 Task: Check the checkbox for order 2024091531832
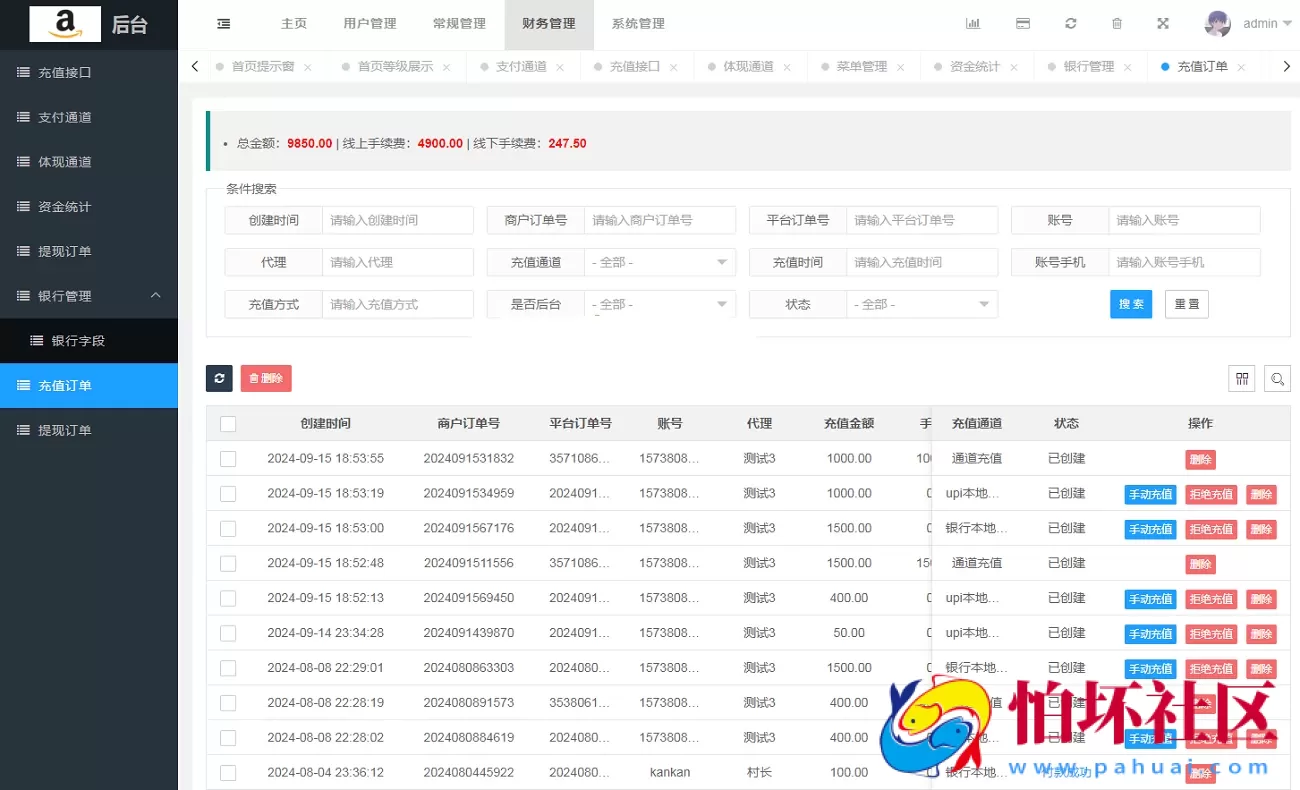coord(227,458)
